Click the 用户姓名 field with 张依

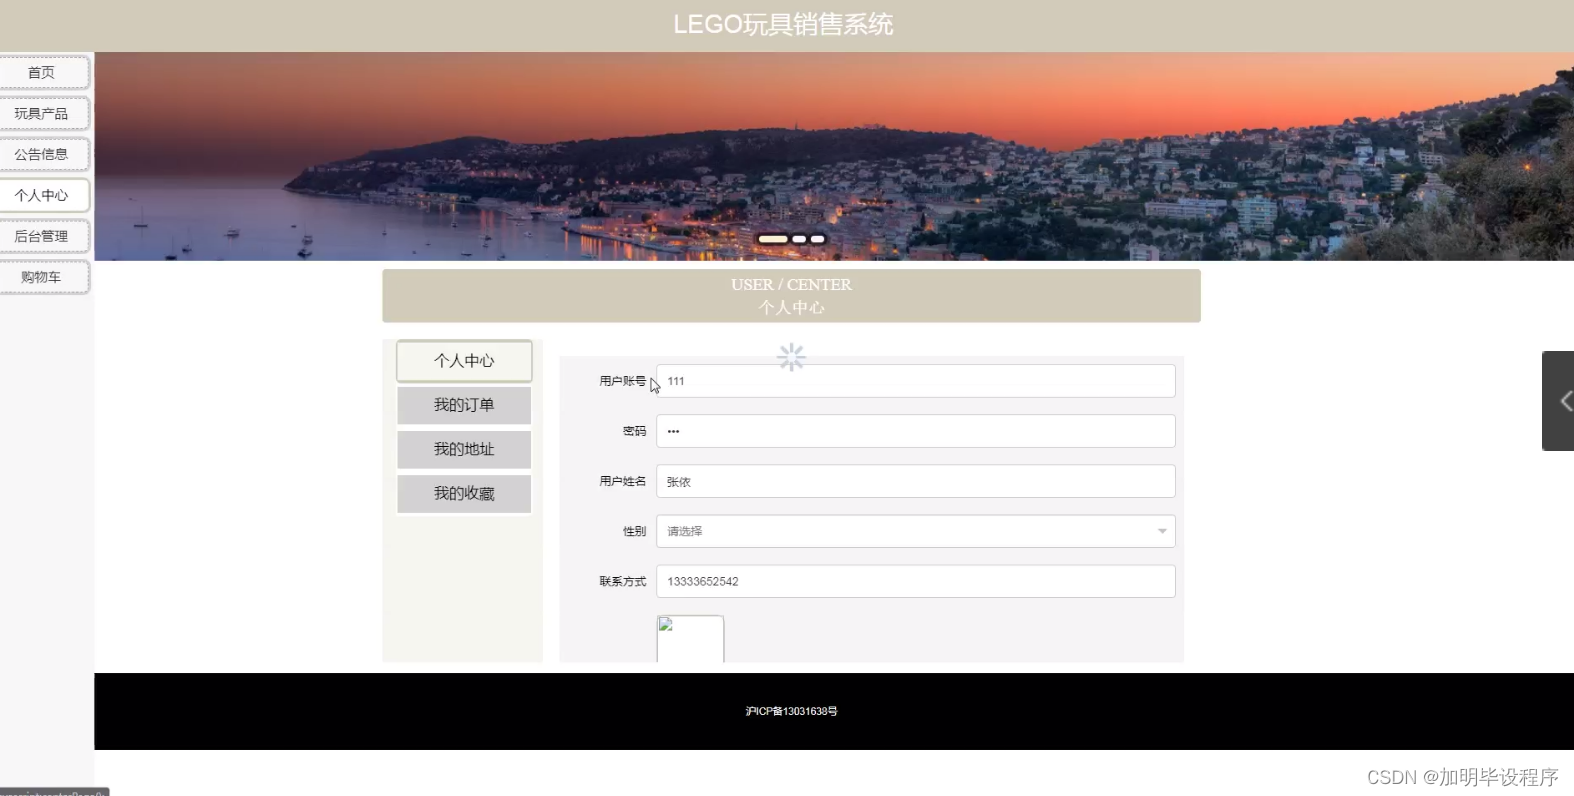click(915, 481)
